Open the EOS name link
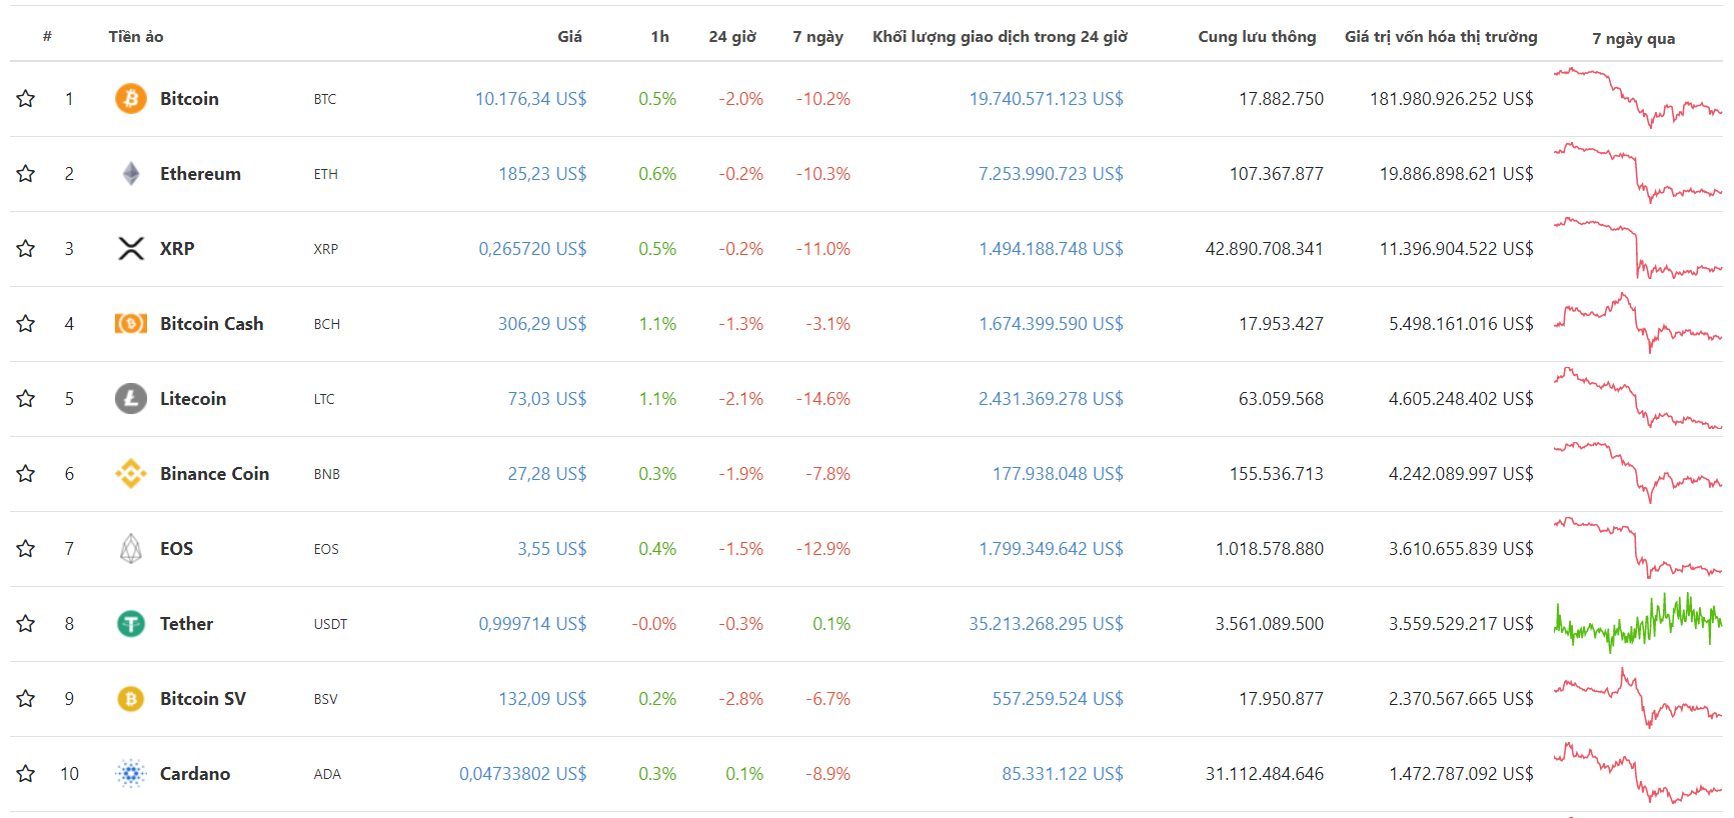 tap(176, 548)
